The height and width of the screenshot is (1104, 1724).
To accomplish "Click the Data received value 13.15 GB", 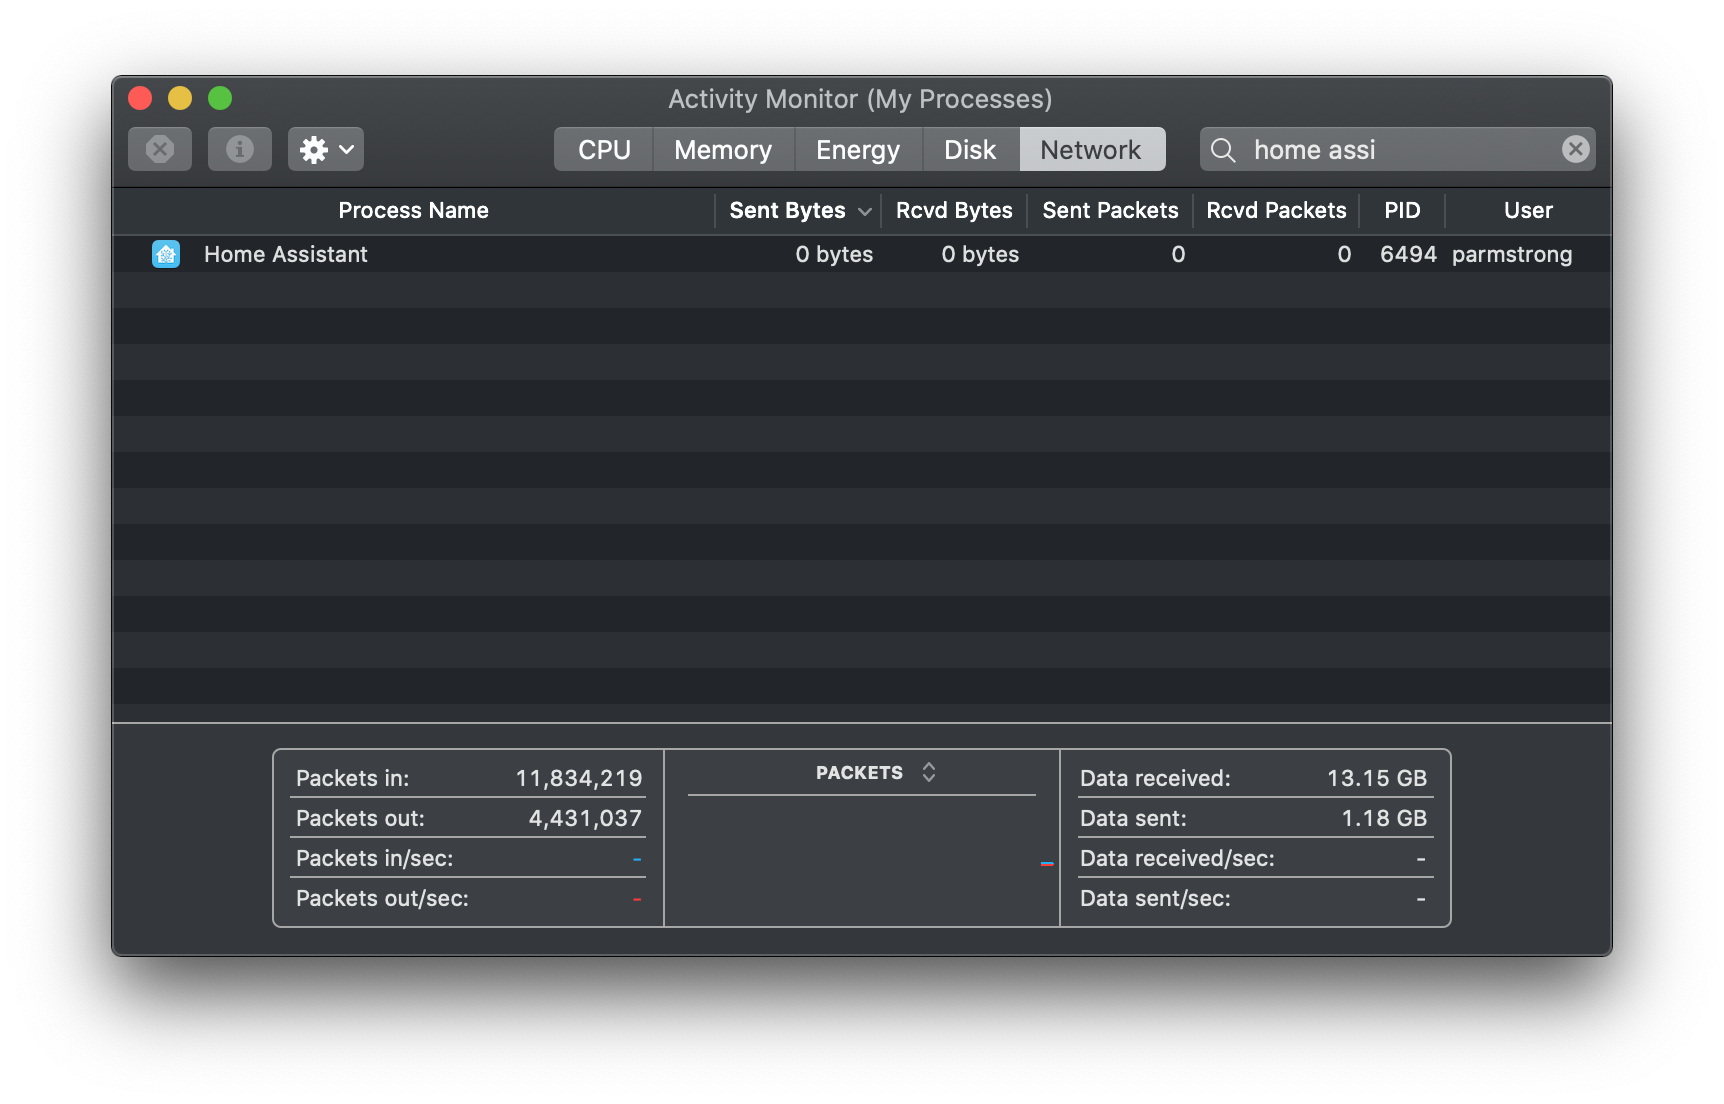I will click(x=1377, y=778).
